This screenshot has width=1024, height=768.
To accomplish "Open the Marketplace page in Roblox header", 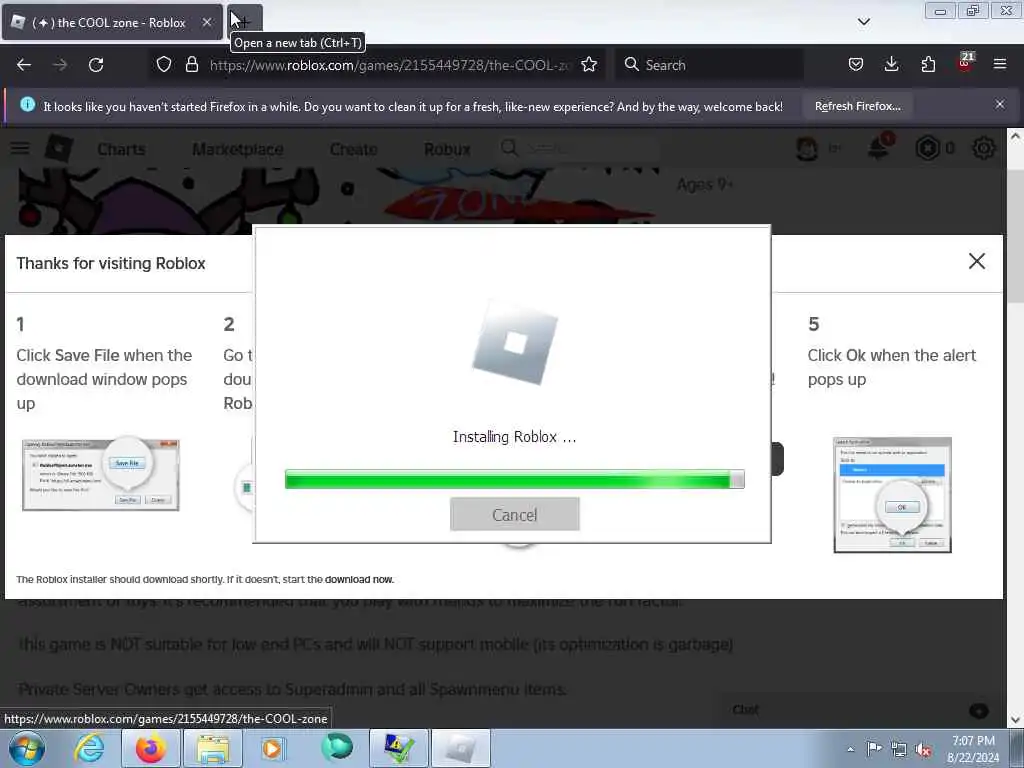I will coord(238,150).
